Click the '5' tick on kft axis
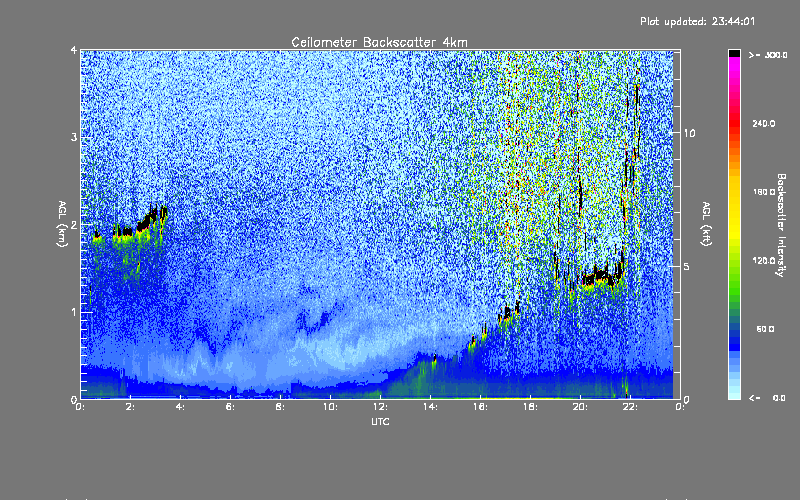Image resolution: width=800 pixels, height=500 pixels. click(687, 266)
